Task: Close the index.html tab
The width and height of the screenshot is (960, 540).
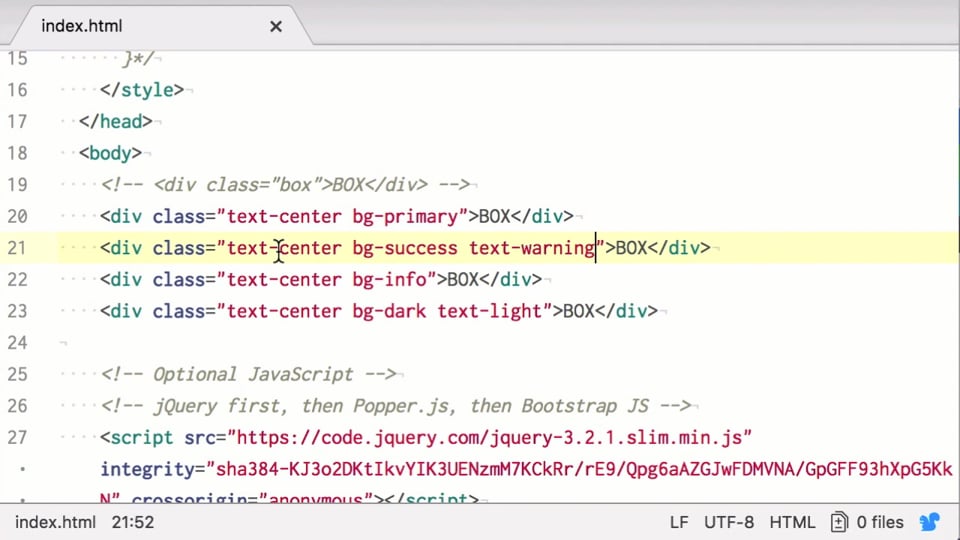Action: (276, 26)
